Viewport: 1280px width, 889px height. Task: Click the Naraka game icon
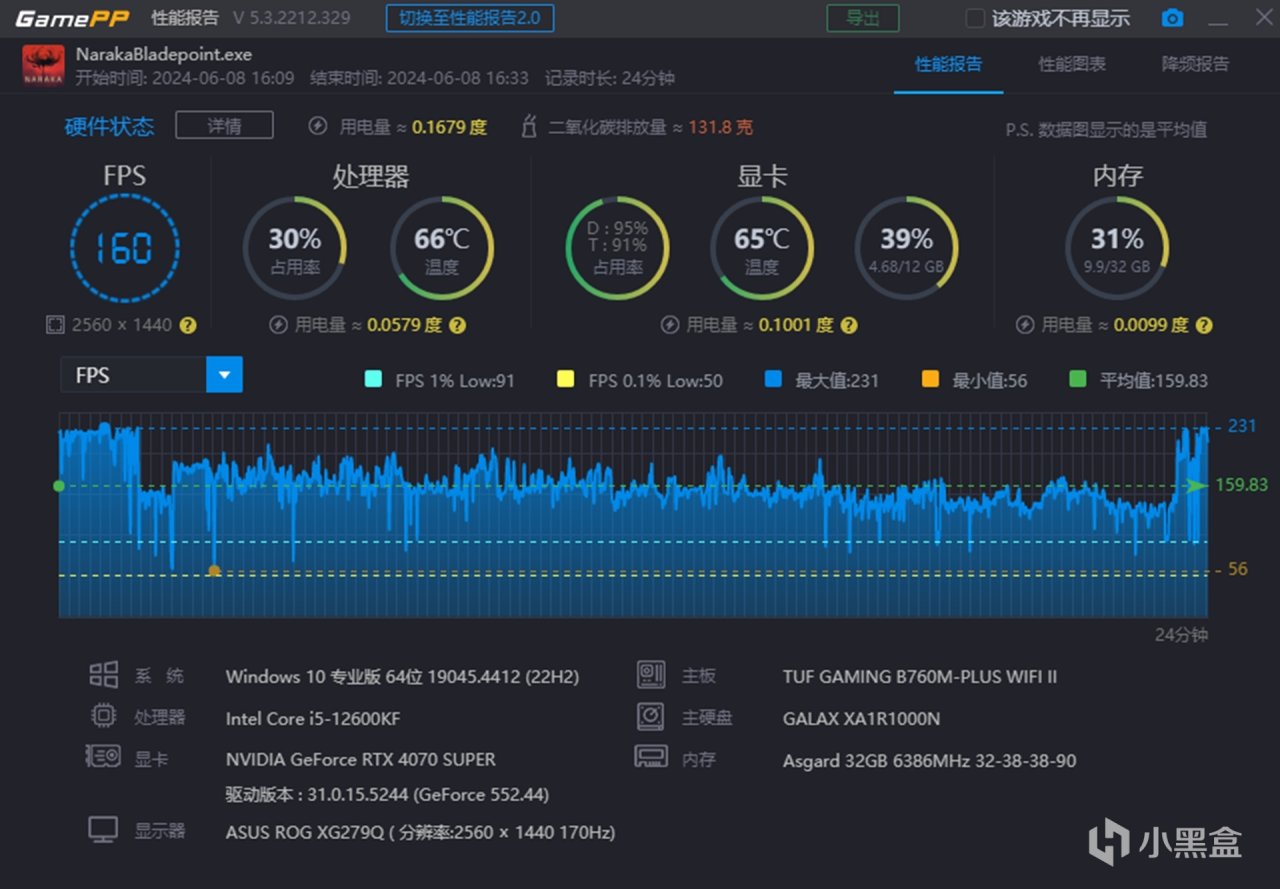tap(44, 65)
